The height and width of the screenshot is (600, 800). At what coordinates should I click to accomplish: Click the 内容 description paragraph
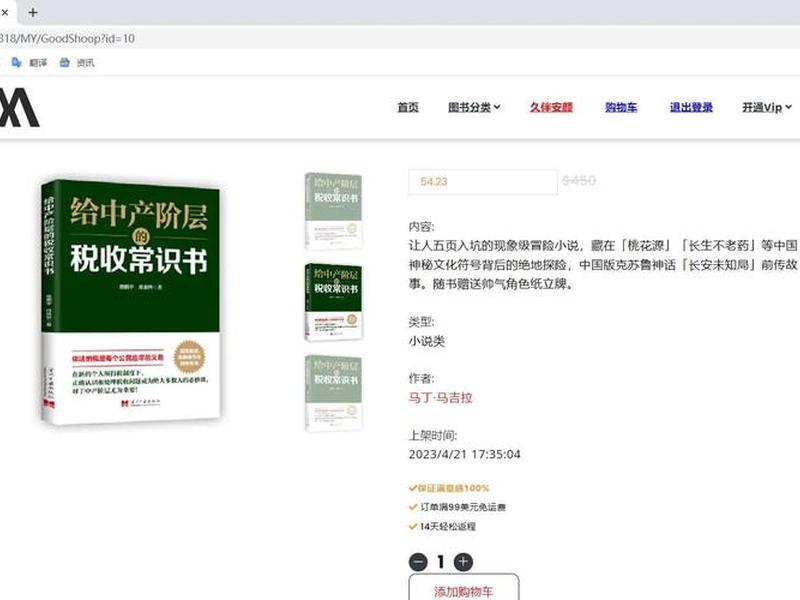tap(603, 265)
